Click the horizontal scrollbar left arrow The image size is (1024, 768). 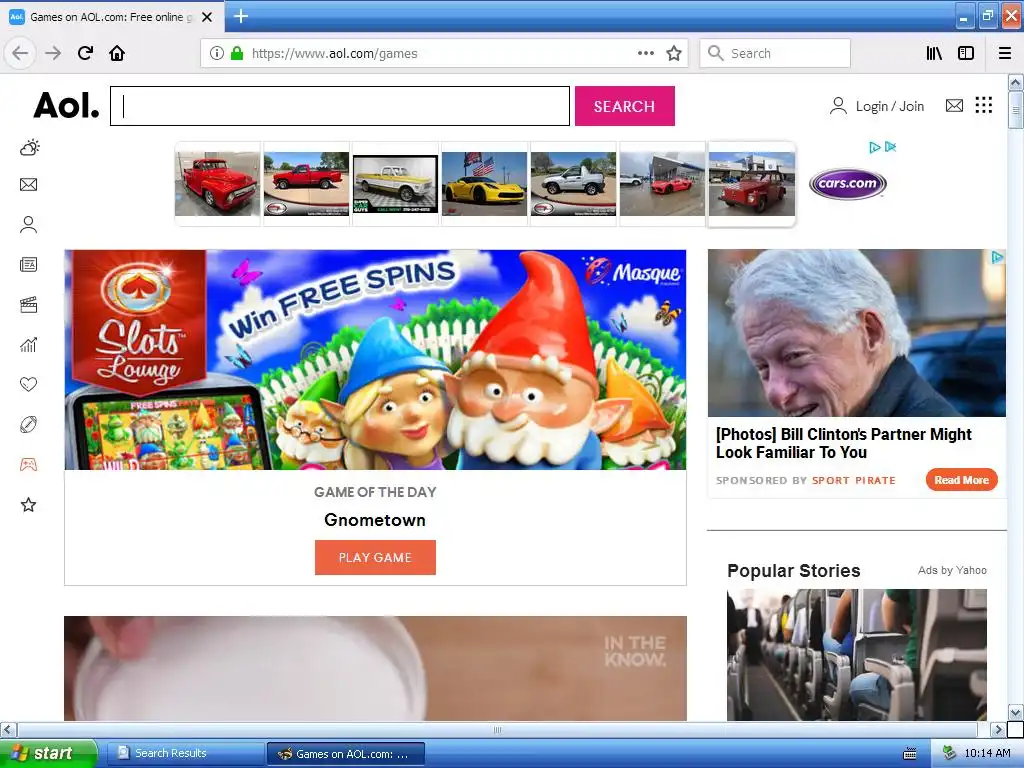(x=8, y=729)
